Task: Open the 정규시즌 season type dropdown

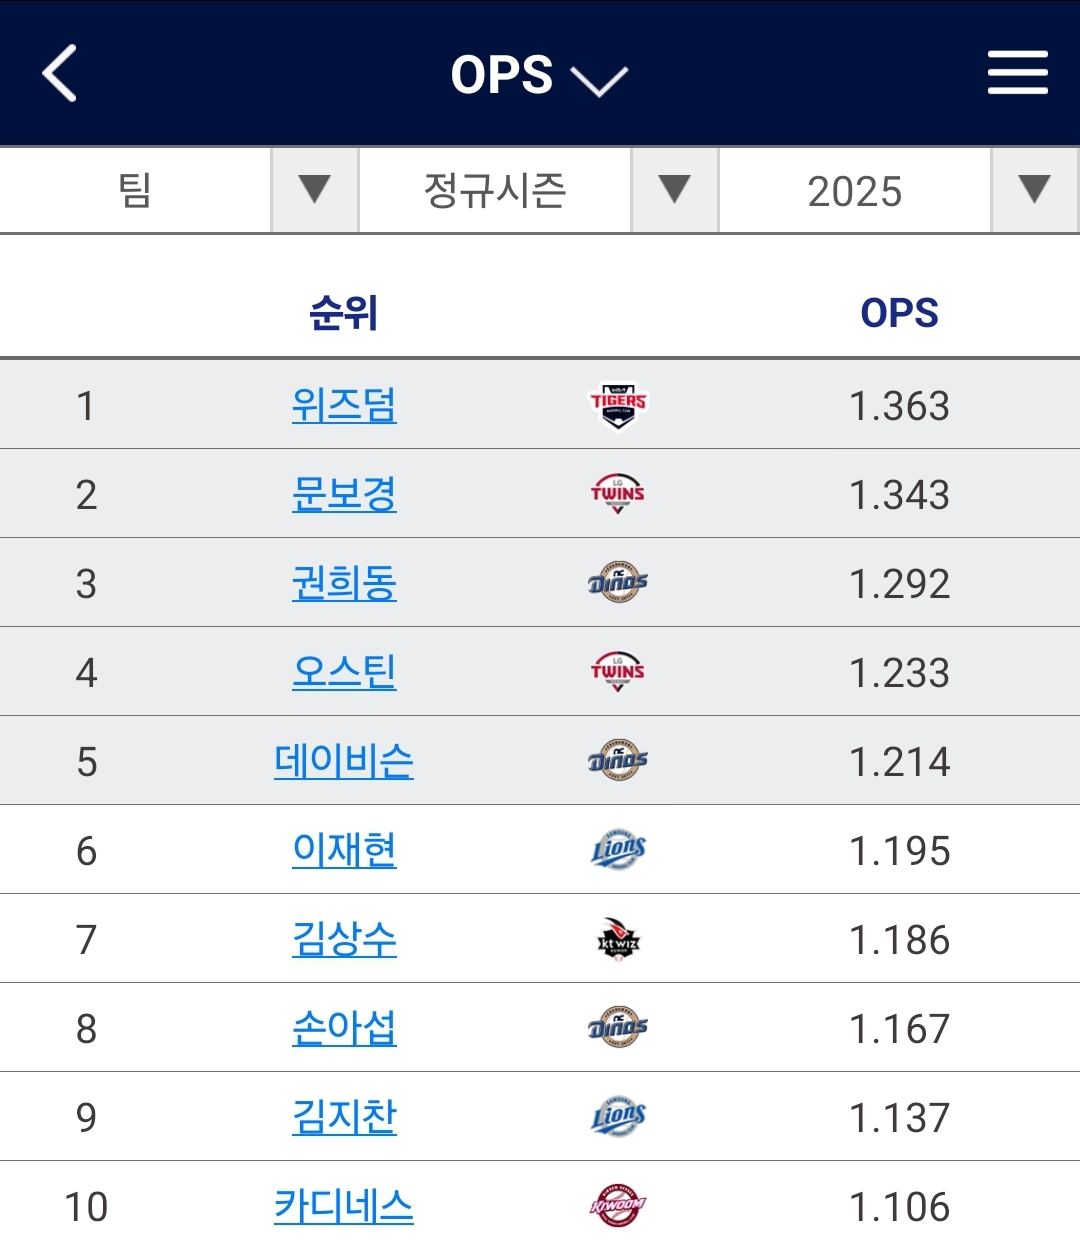Action: [539, 190]
